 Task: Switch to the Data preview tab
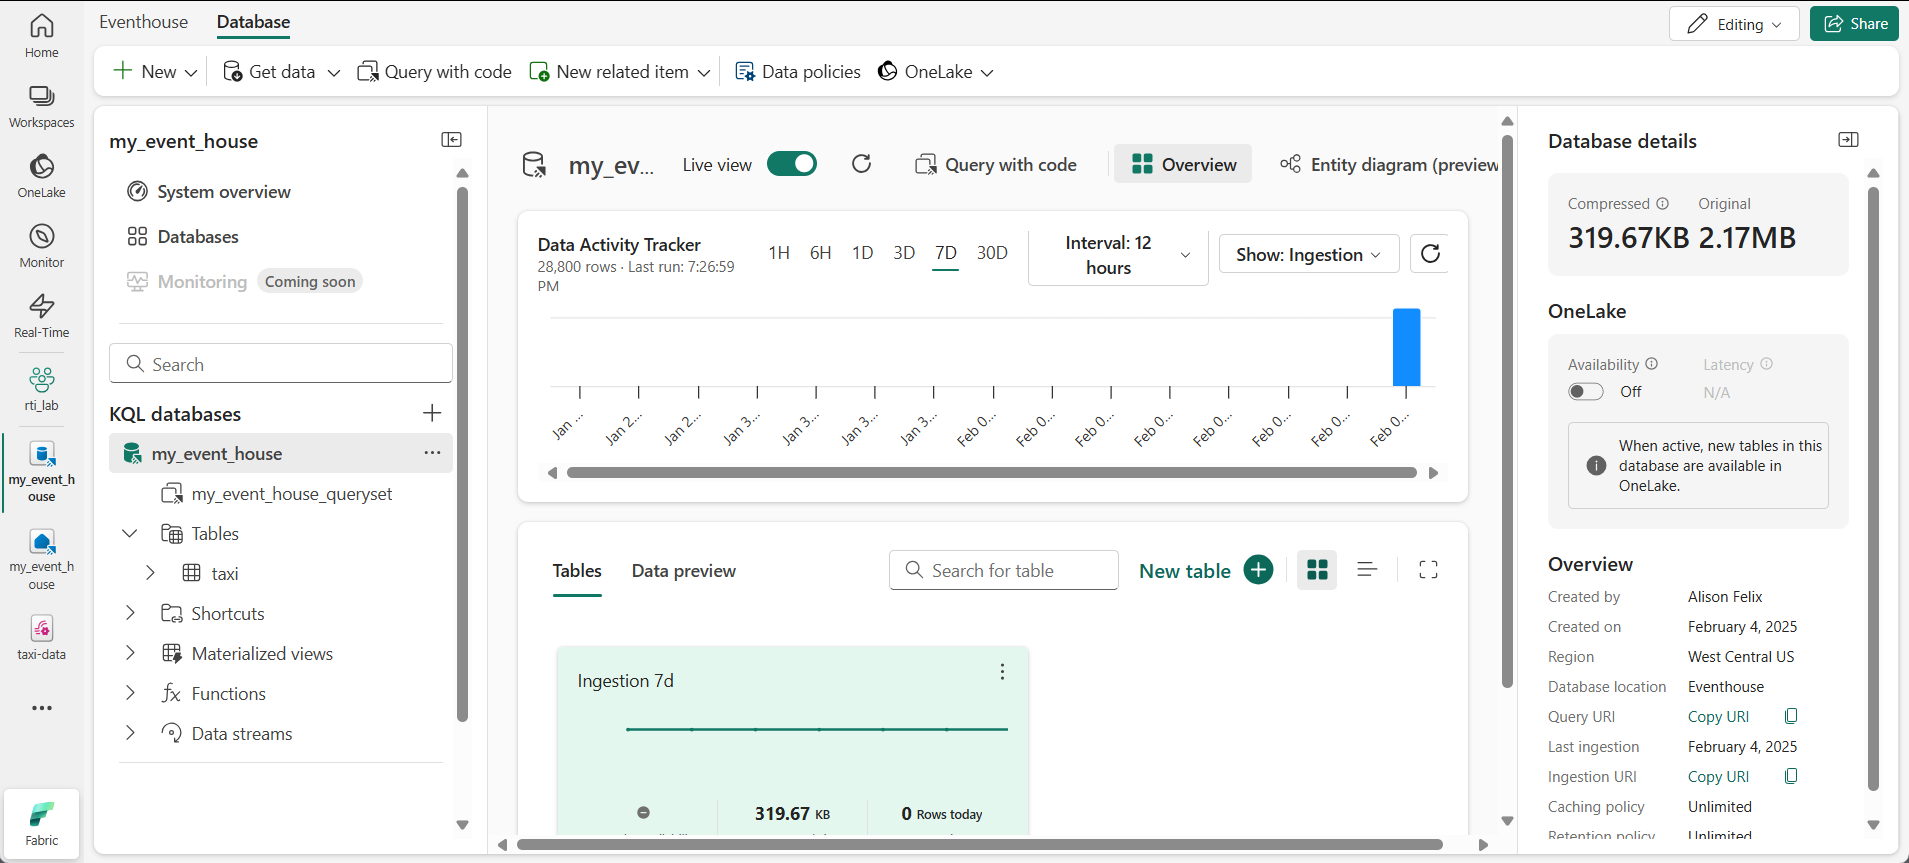point(684,571)
